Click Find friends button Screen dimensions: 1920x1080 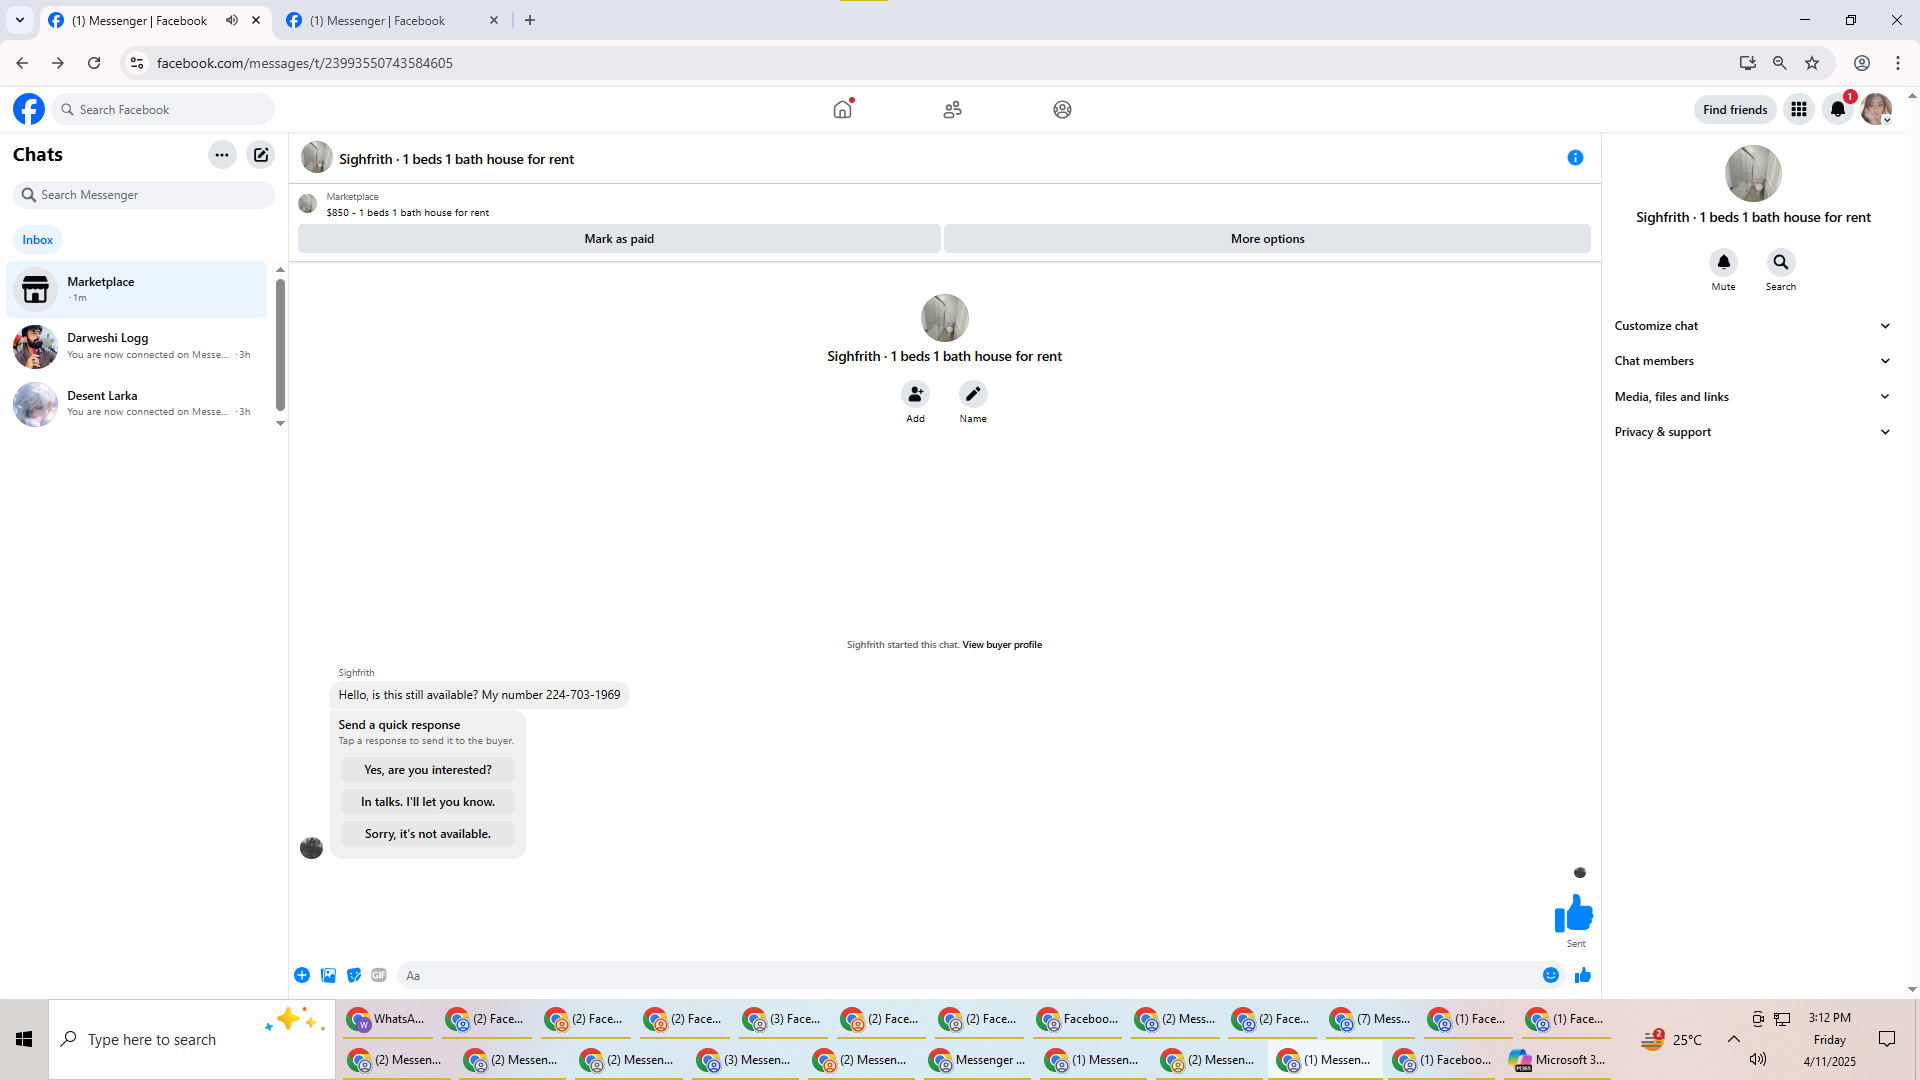coord(1735,109)
